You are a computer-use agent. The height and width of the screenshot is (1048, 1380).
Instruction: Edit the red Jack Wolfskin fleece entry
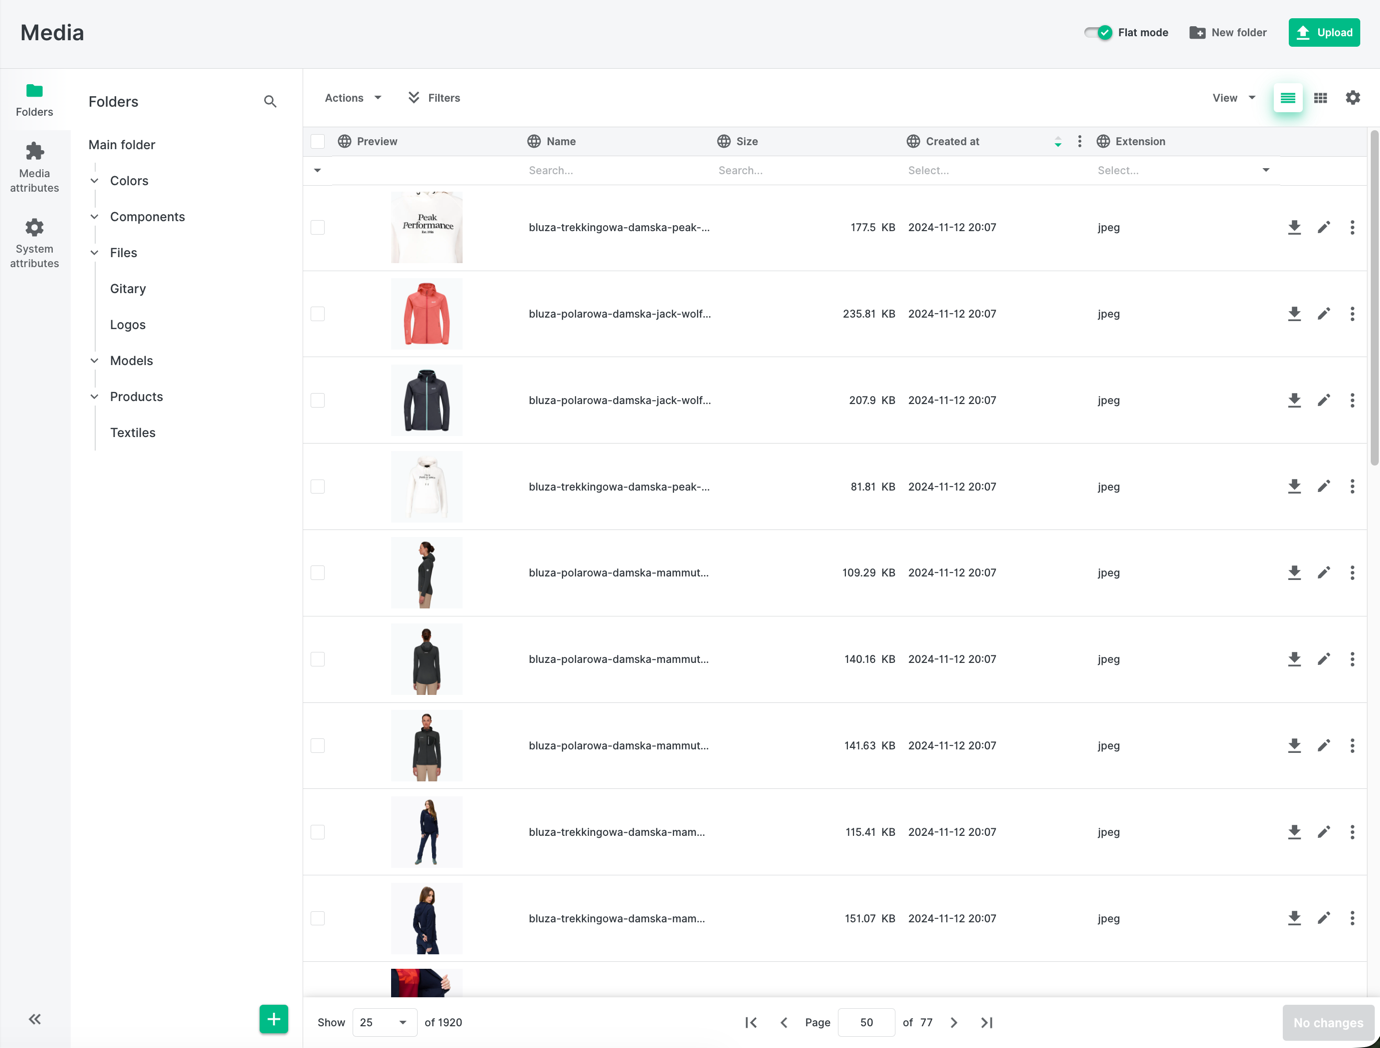tap(1323, 314)
